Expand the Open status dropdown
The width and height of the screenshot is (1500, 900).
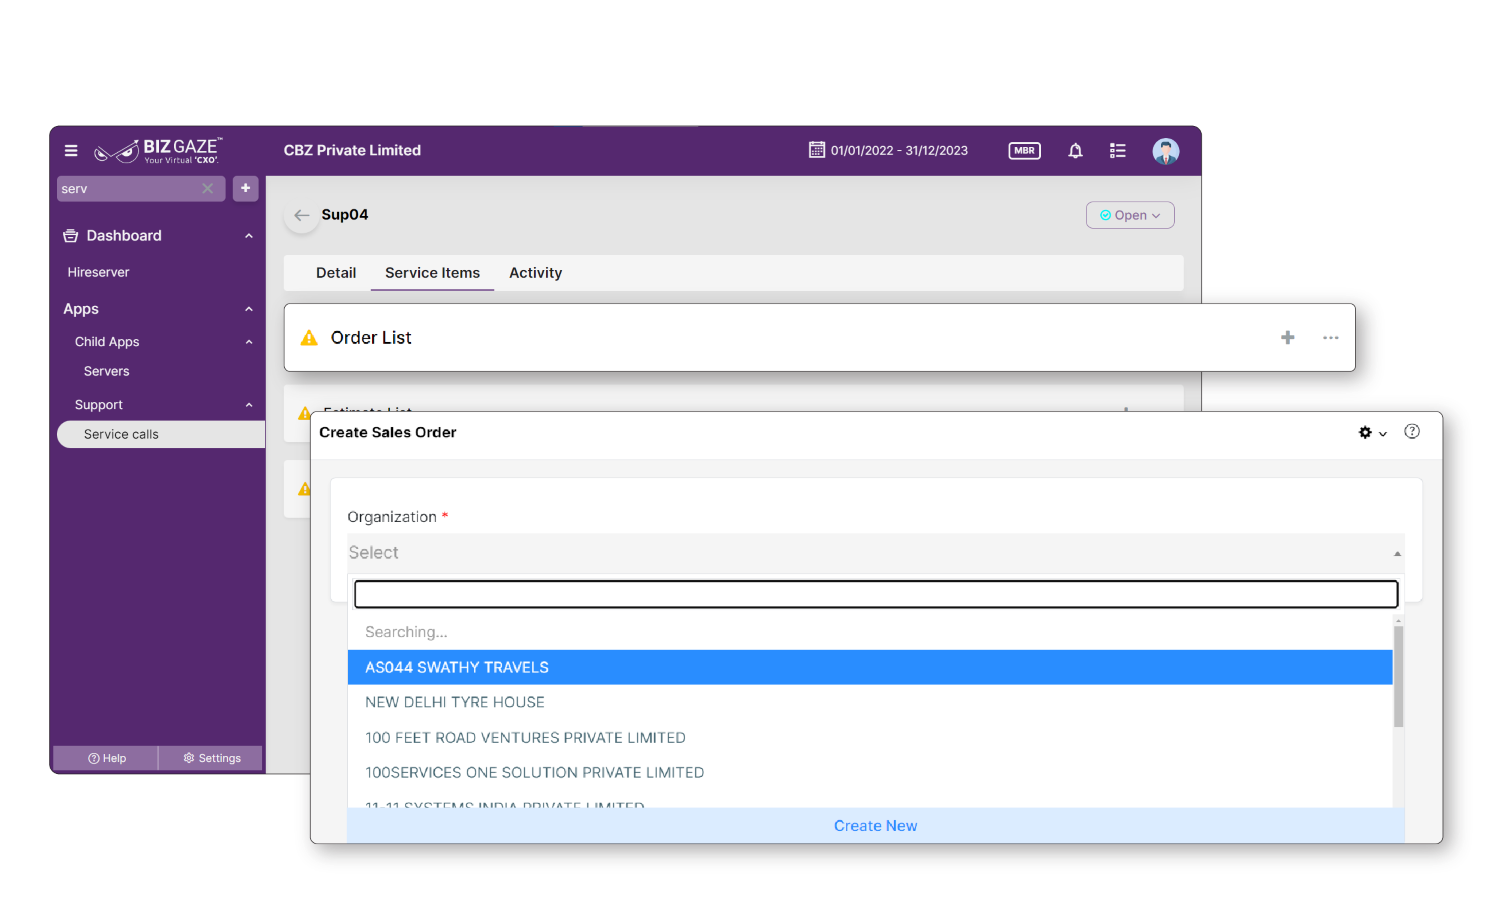tap(1130, 215)
